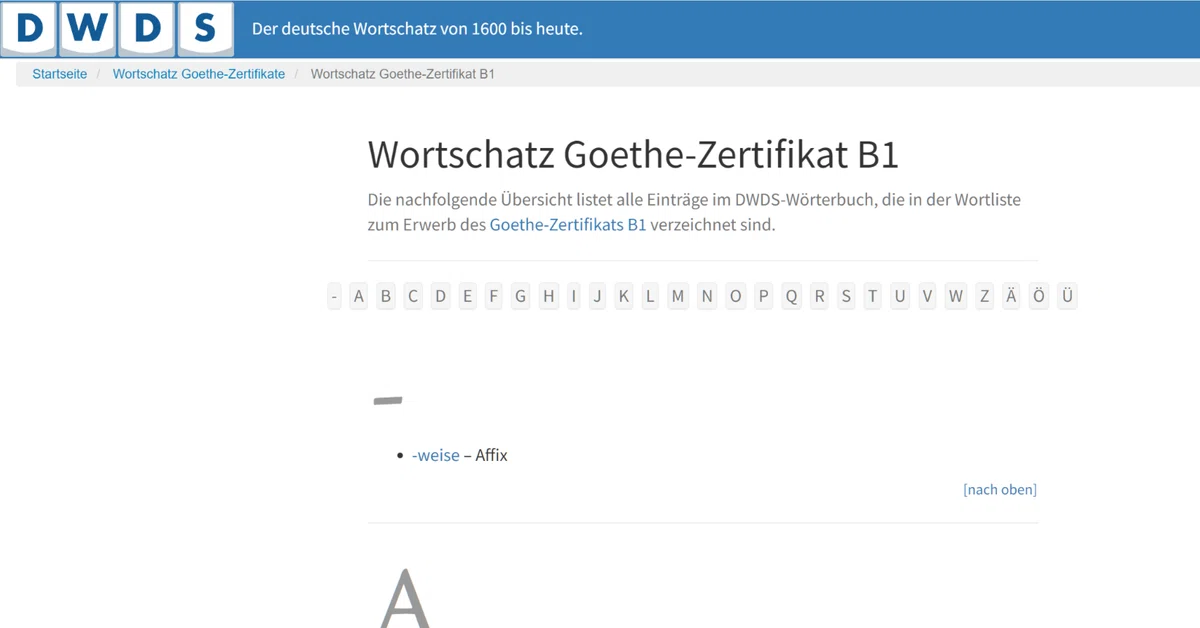Viewport: 1200px width, 628px height.
Task: Jump to letter W section
Action: click(957, 296)
